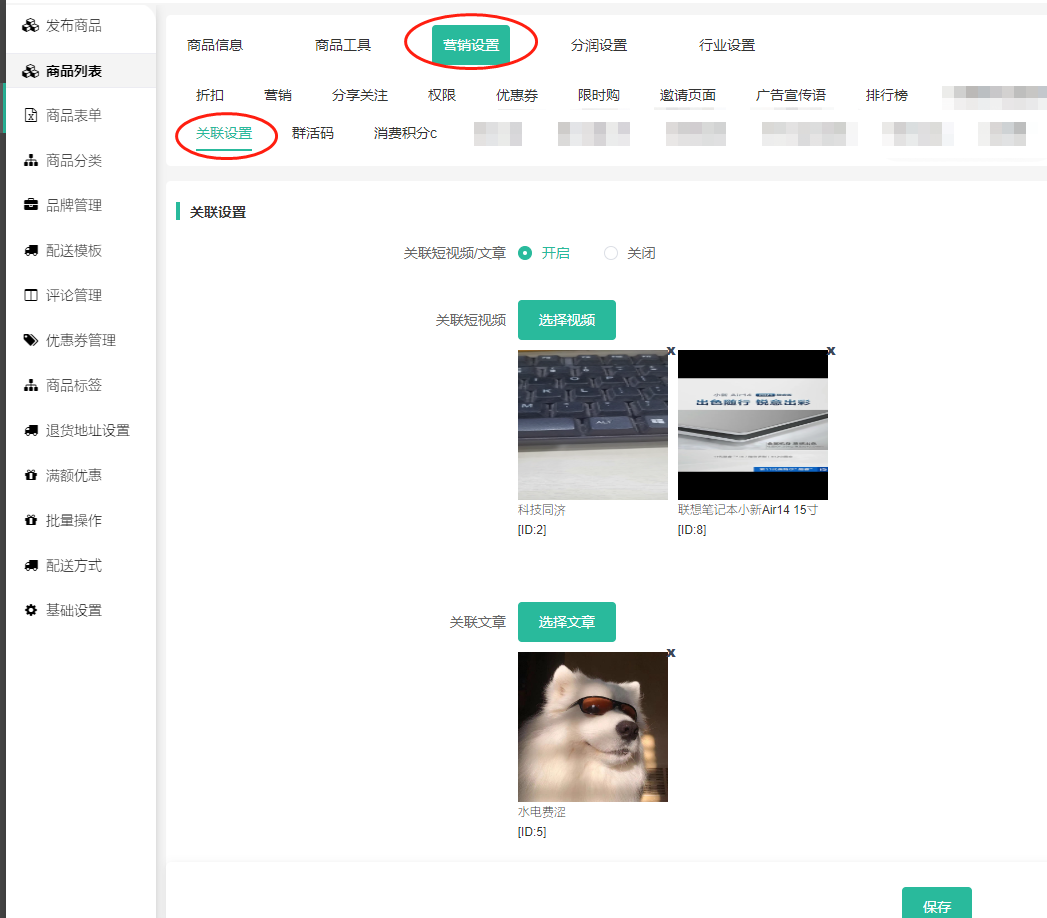Click the 选择文章 button
The width and height of the screenshot is (1047, 918).
[x=567, y=622]
